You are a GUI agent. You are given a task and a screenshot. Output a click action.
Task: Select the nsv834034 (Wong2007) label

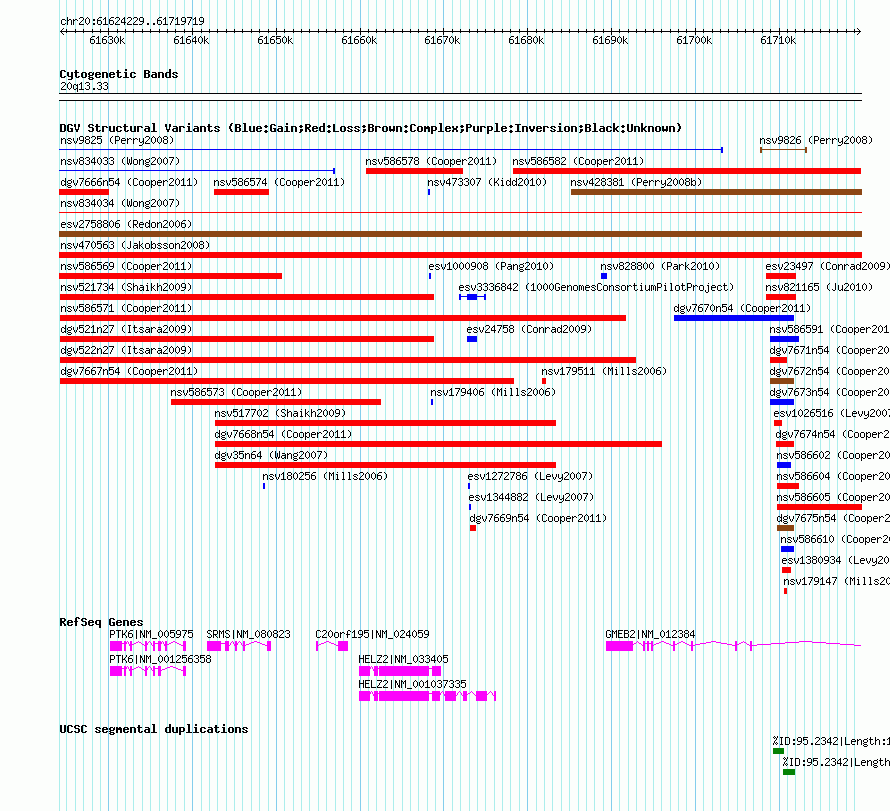120,203
